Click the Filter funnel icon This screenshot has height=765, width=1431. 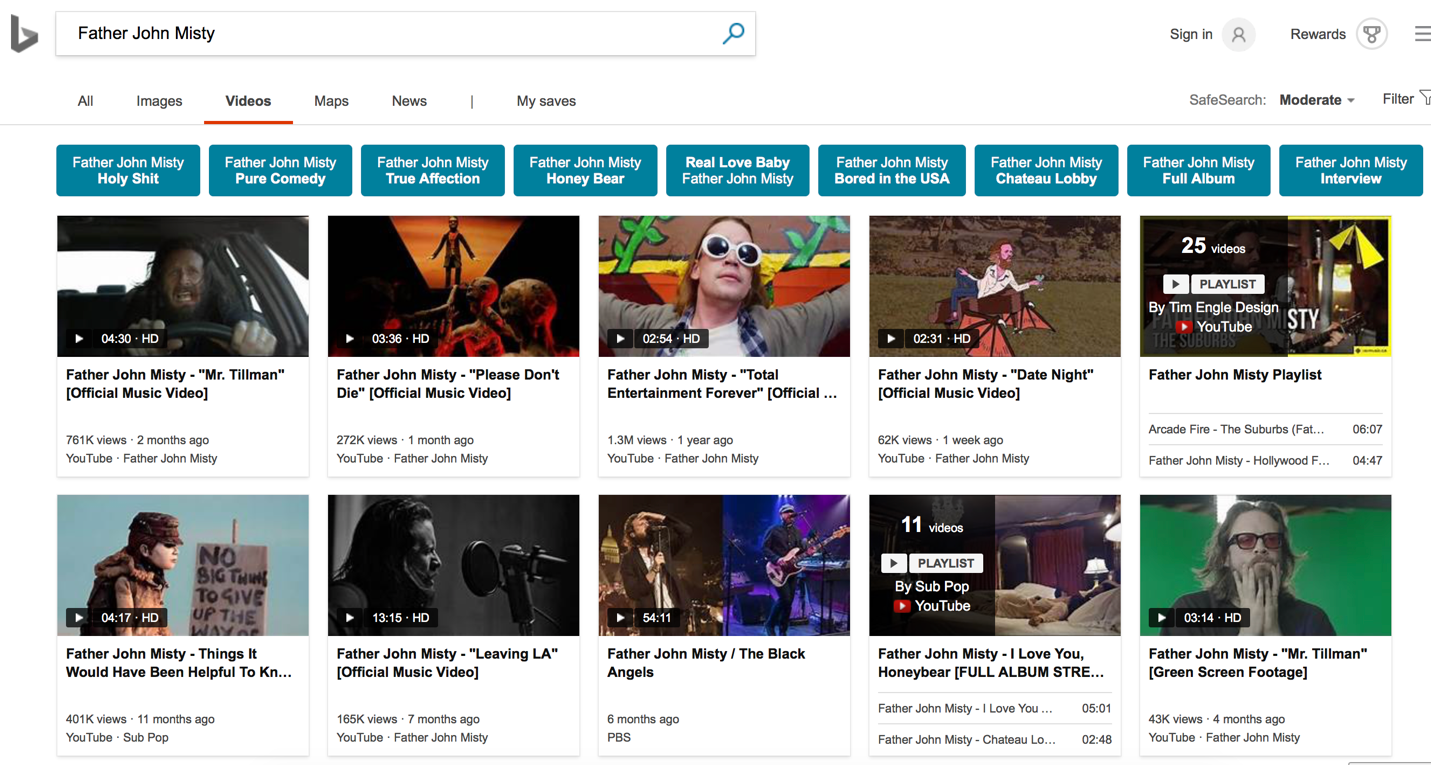(x=1425, y=98)
